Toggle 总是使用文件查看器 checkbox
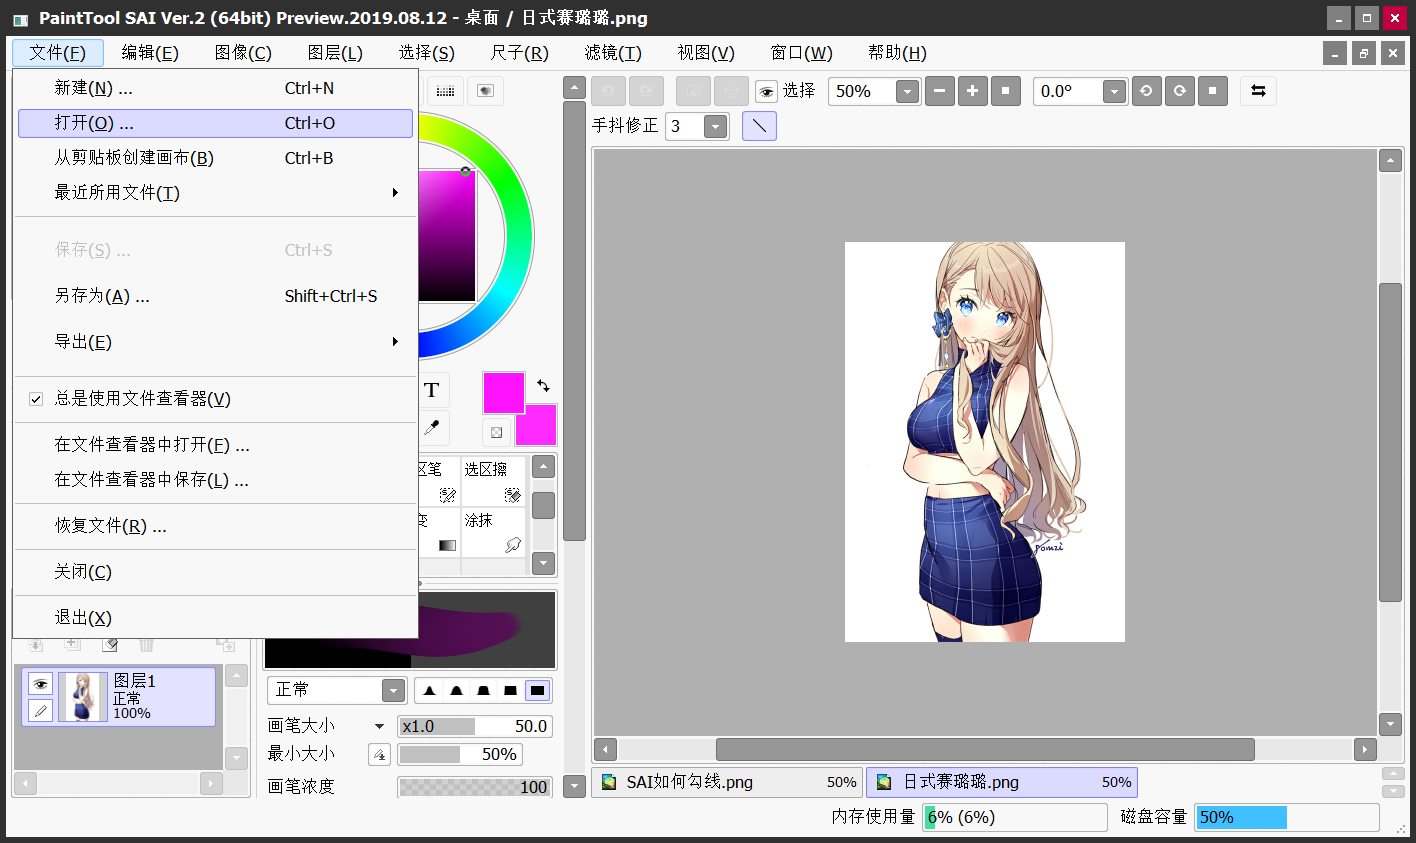Viewport: 1416px width, 843px height. (x=36, y=399)
